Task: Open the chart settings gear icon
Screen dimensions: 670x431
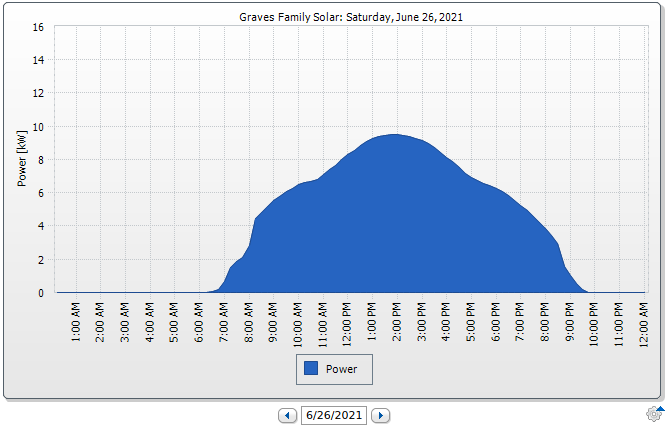Action: click(655, 413)
